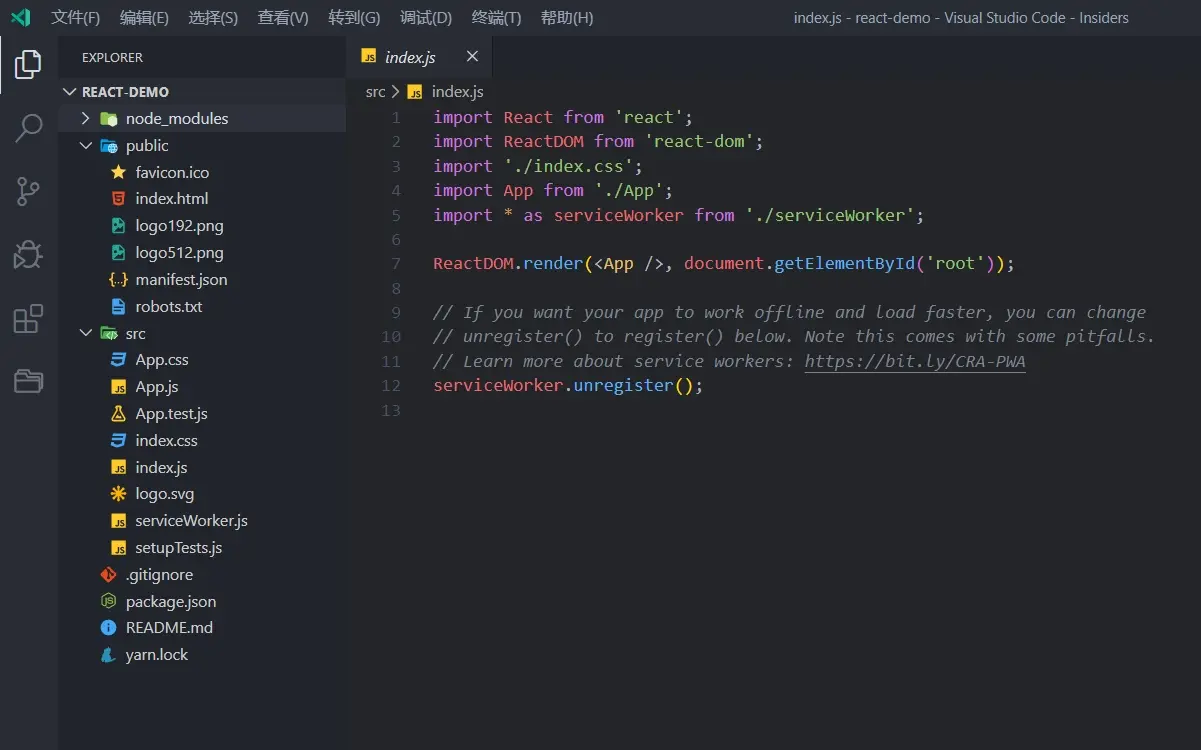This screenshot has width=1201, height=750.
Task: Open the folders icon at activity bar bottom
Action: (28, 381)
